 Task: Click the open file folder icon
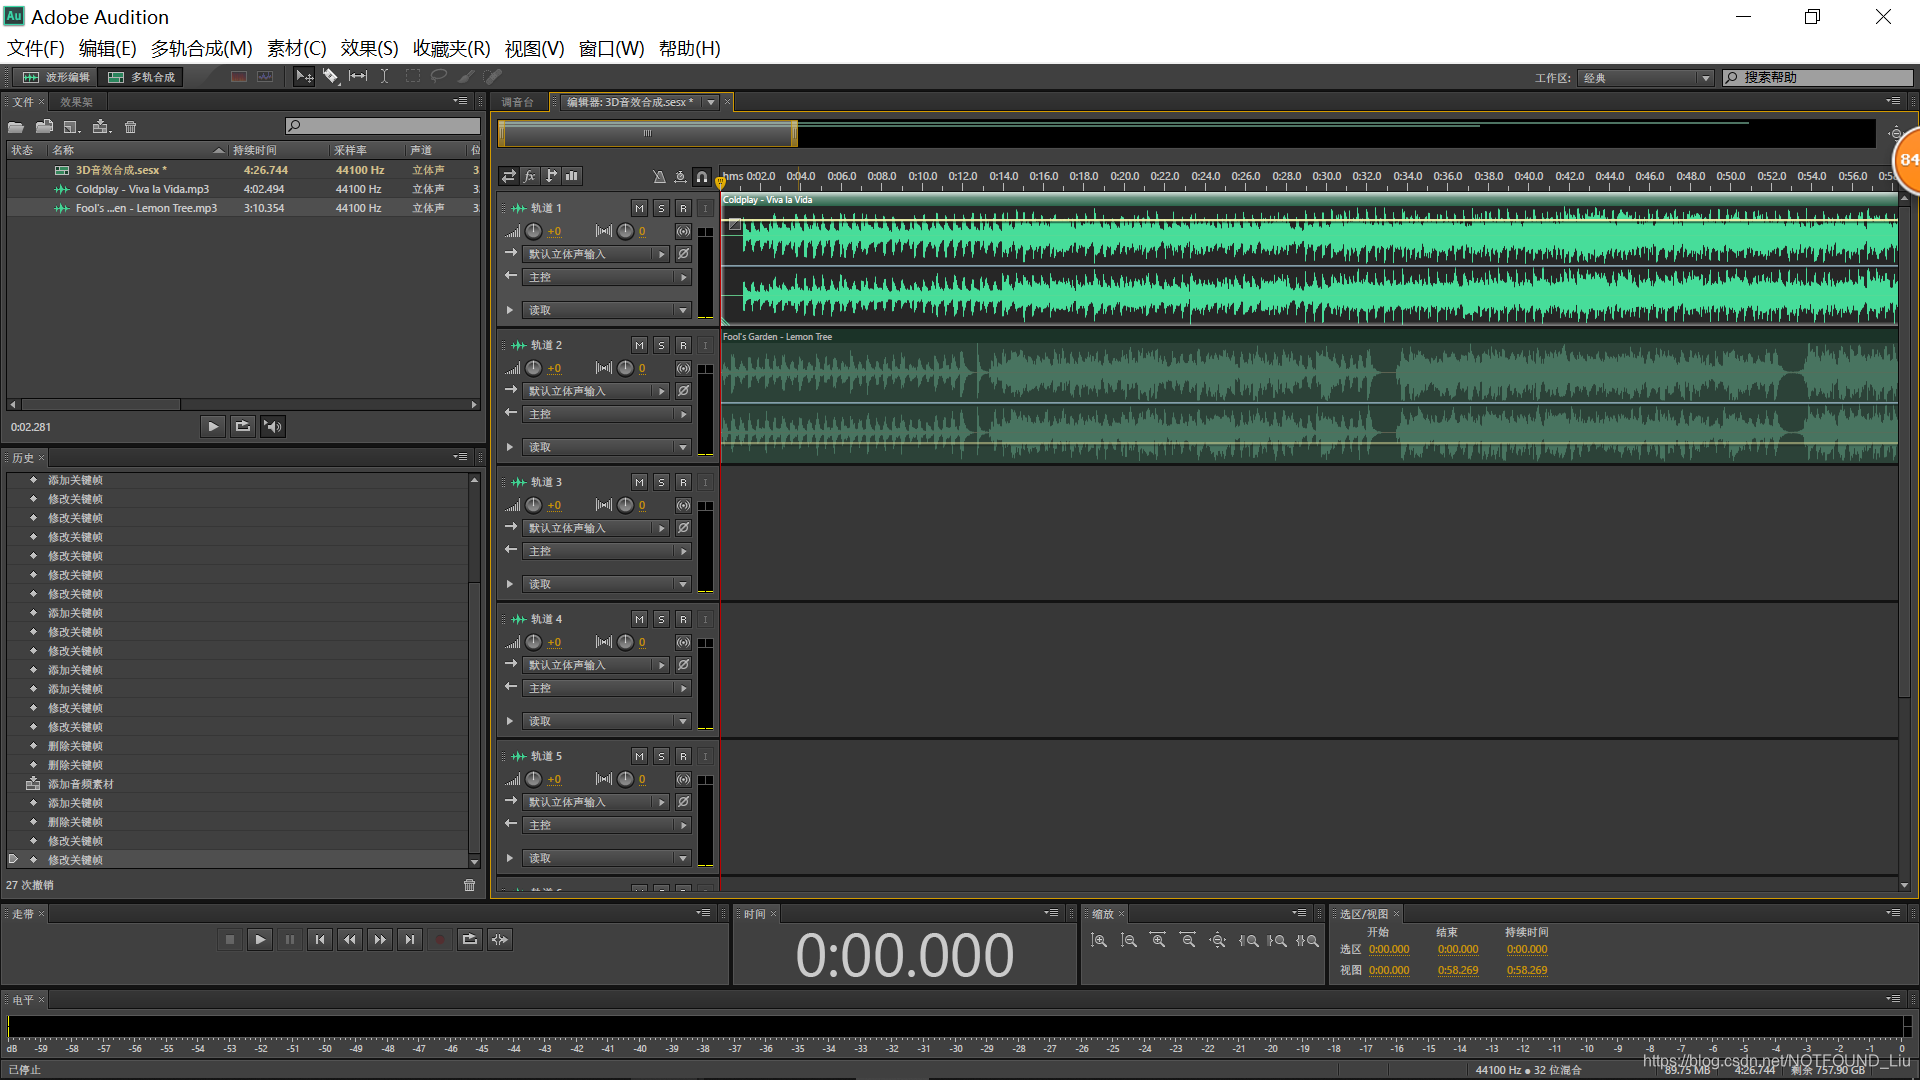point(16,127)
